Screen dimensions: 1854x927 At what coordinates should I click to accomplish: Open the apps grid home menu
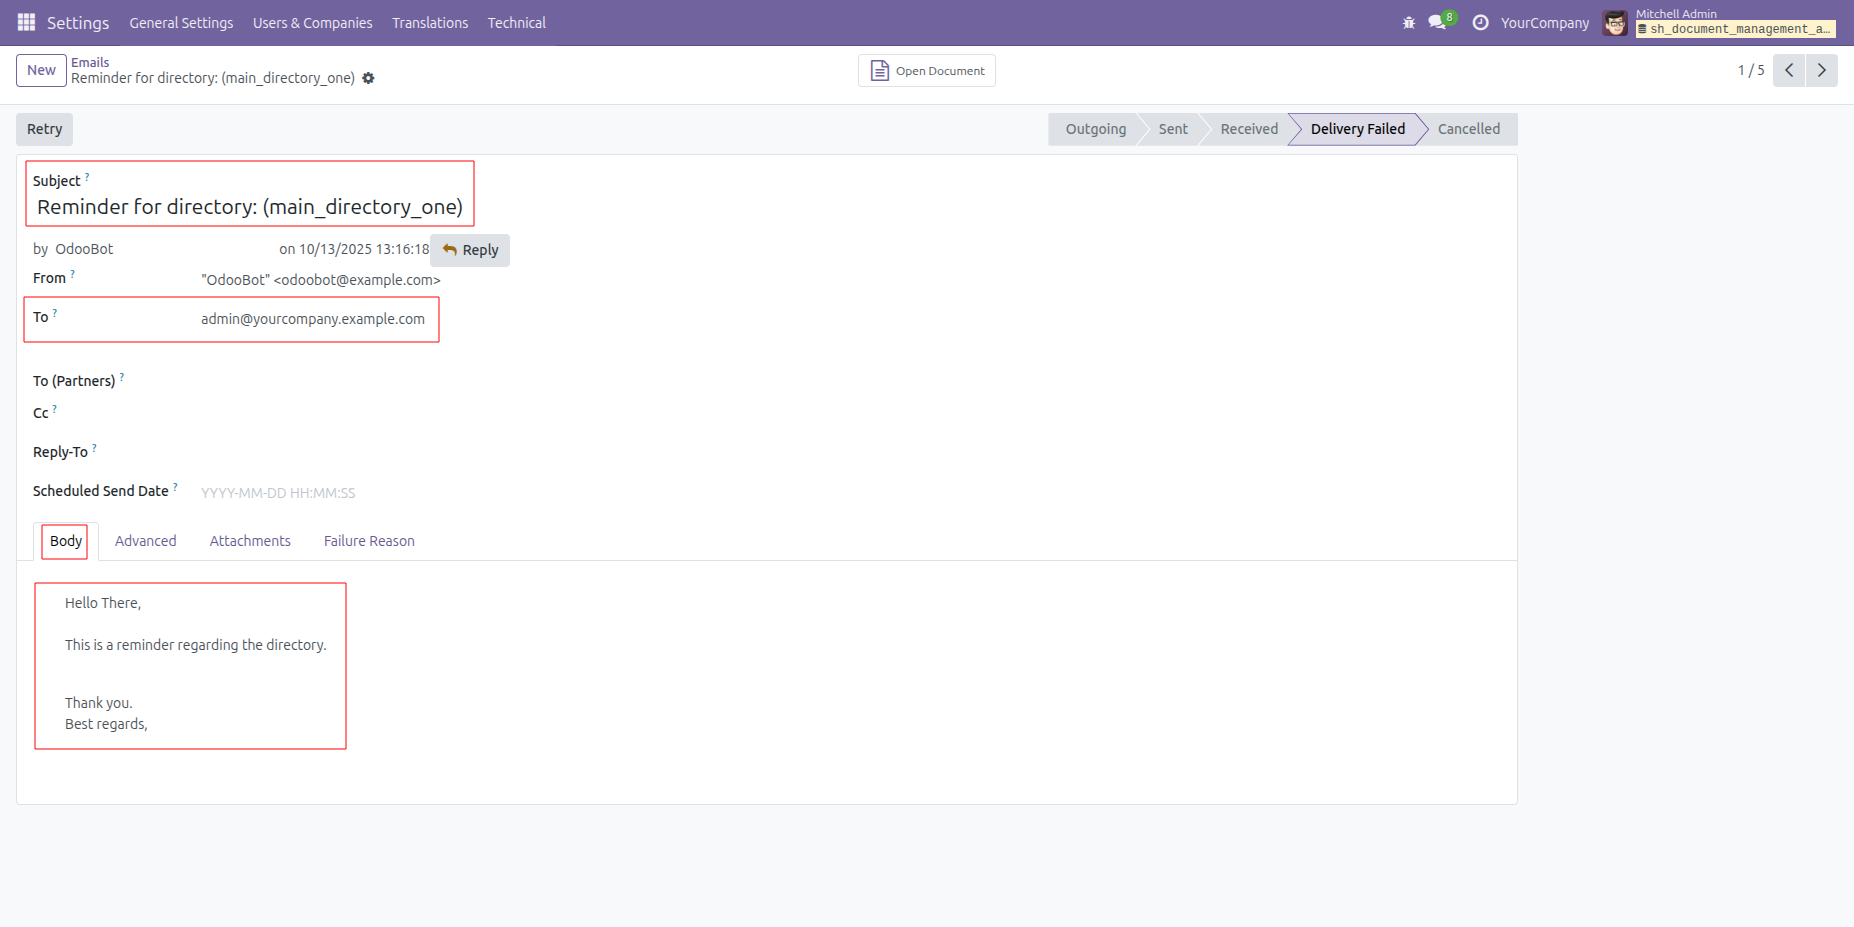[x=26, y=22]
